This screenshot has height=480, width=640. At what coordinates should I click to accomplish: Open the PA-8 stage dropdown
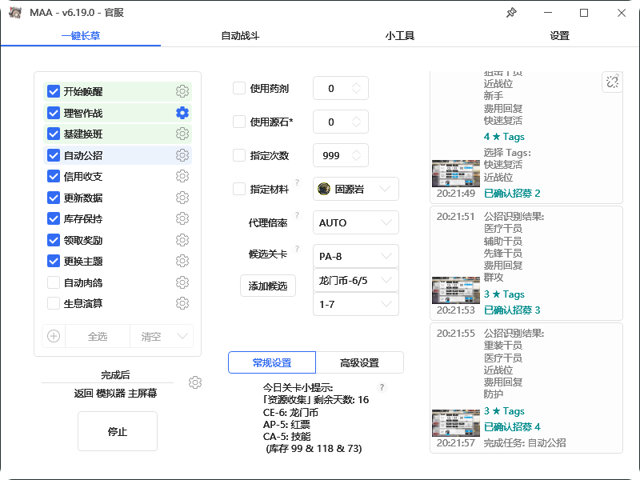click(356, 256)
